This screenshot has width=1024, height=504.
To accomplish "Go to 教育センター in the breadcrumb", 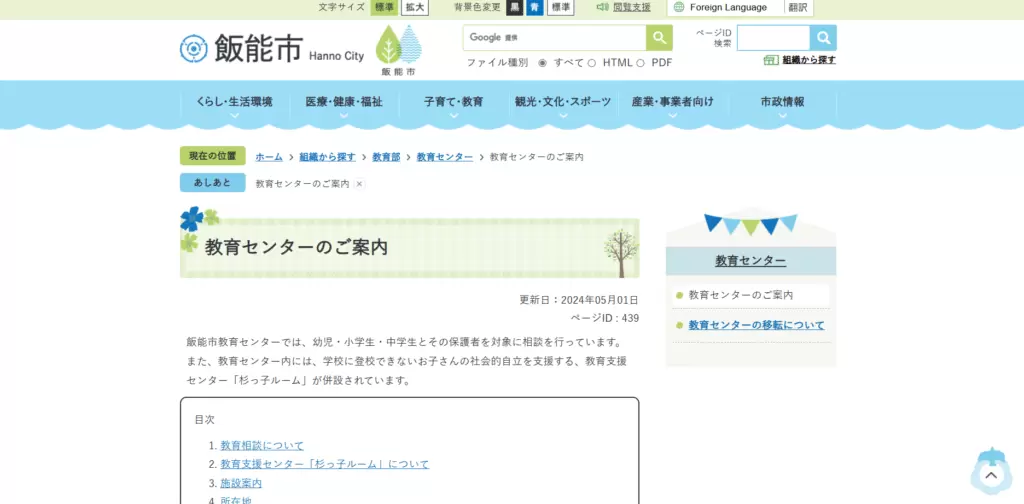I will point(445,157).
